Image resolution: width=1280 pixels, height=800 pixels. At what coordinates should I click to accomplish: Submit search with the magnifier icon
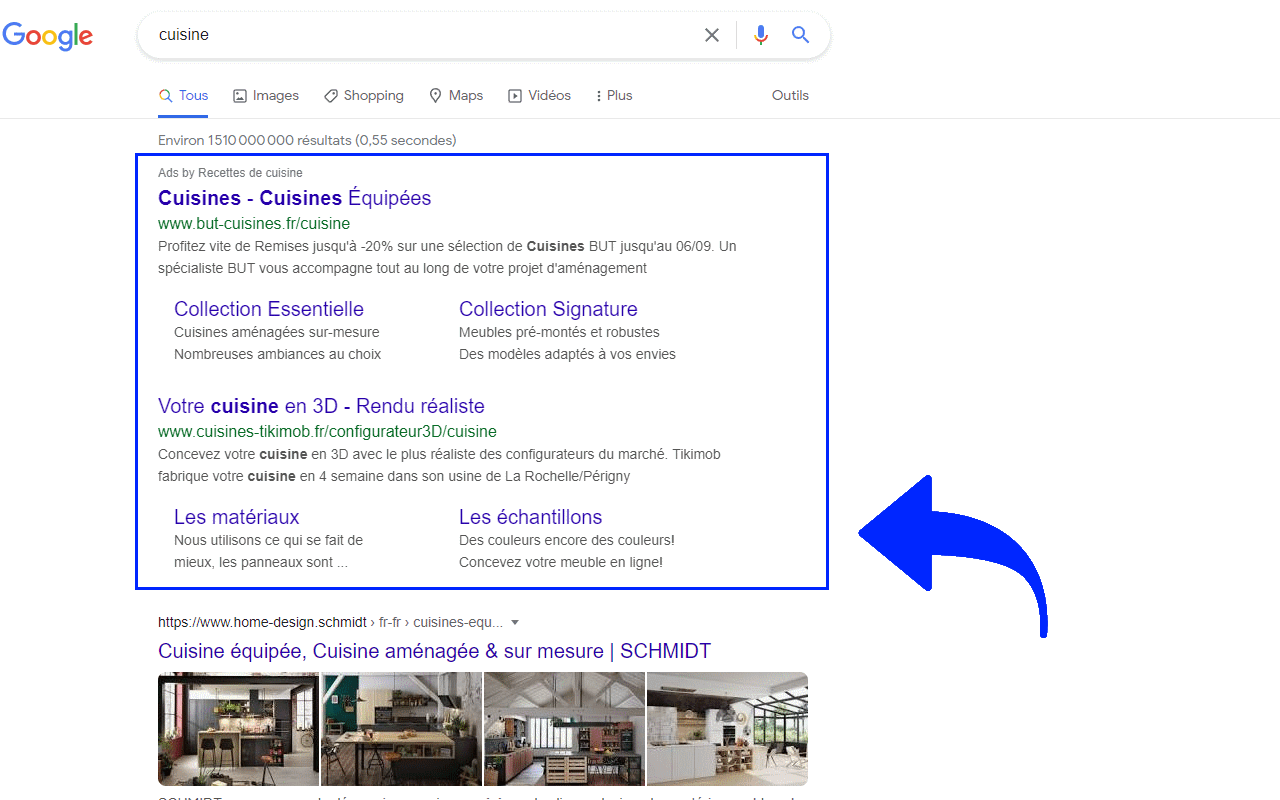click(800, 35)
